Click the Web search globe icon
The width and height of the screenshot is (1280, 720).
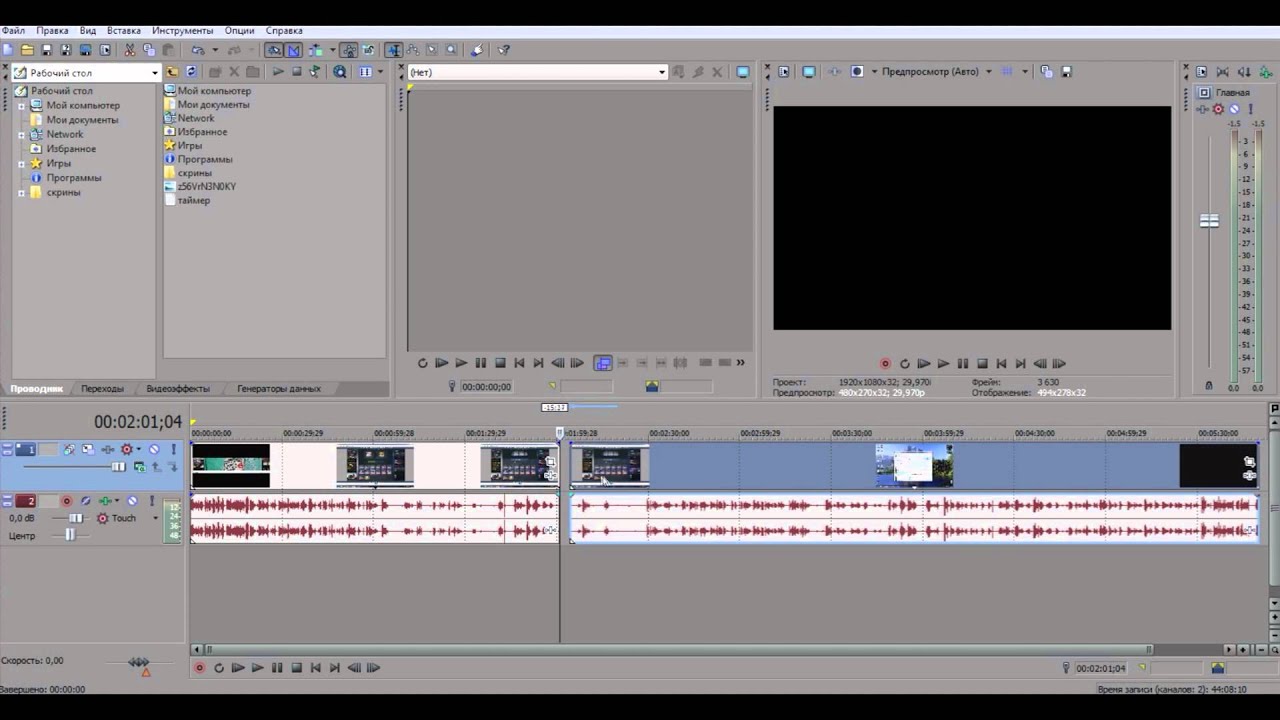[339, 72]
